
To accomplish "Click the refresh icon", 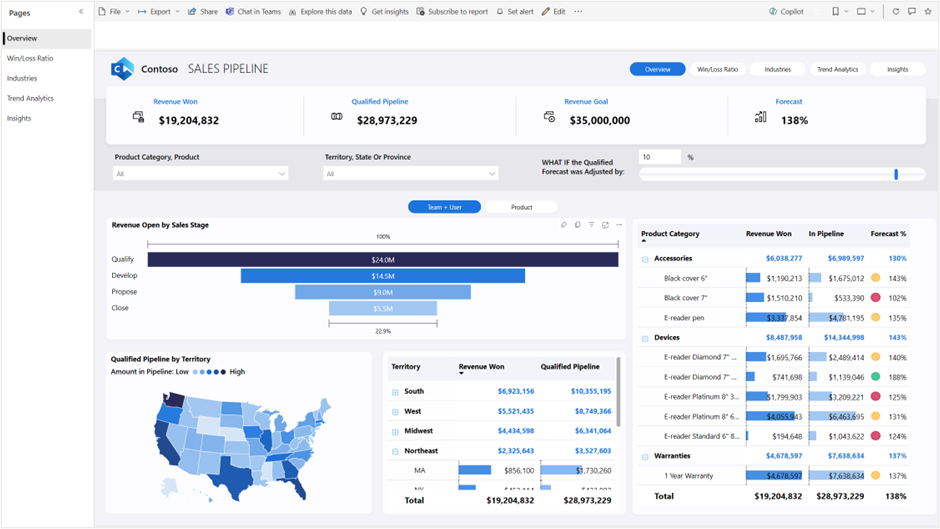I will pyautogui.click(x=896, y=11).
